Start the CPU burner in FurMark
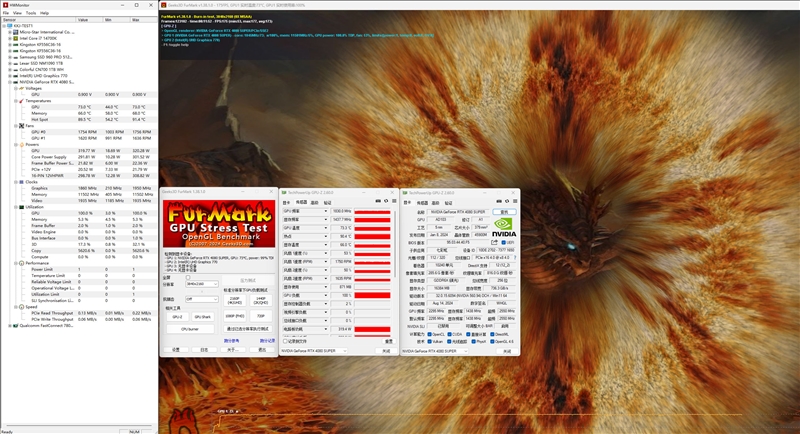 coord(190,329)
